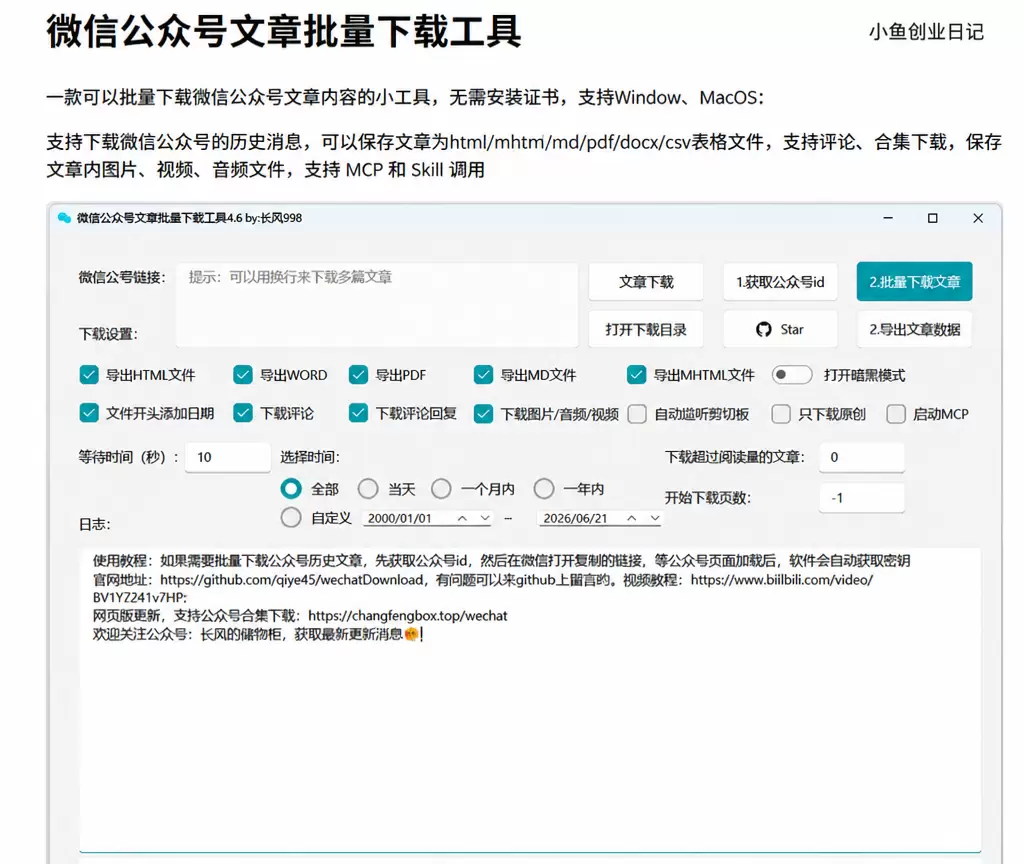1024x864 pixels.
Task: Click 文章下载 button
Action: [646, 281]
